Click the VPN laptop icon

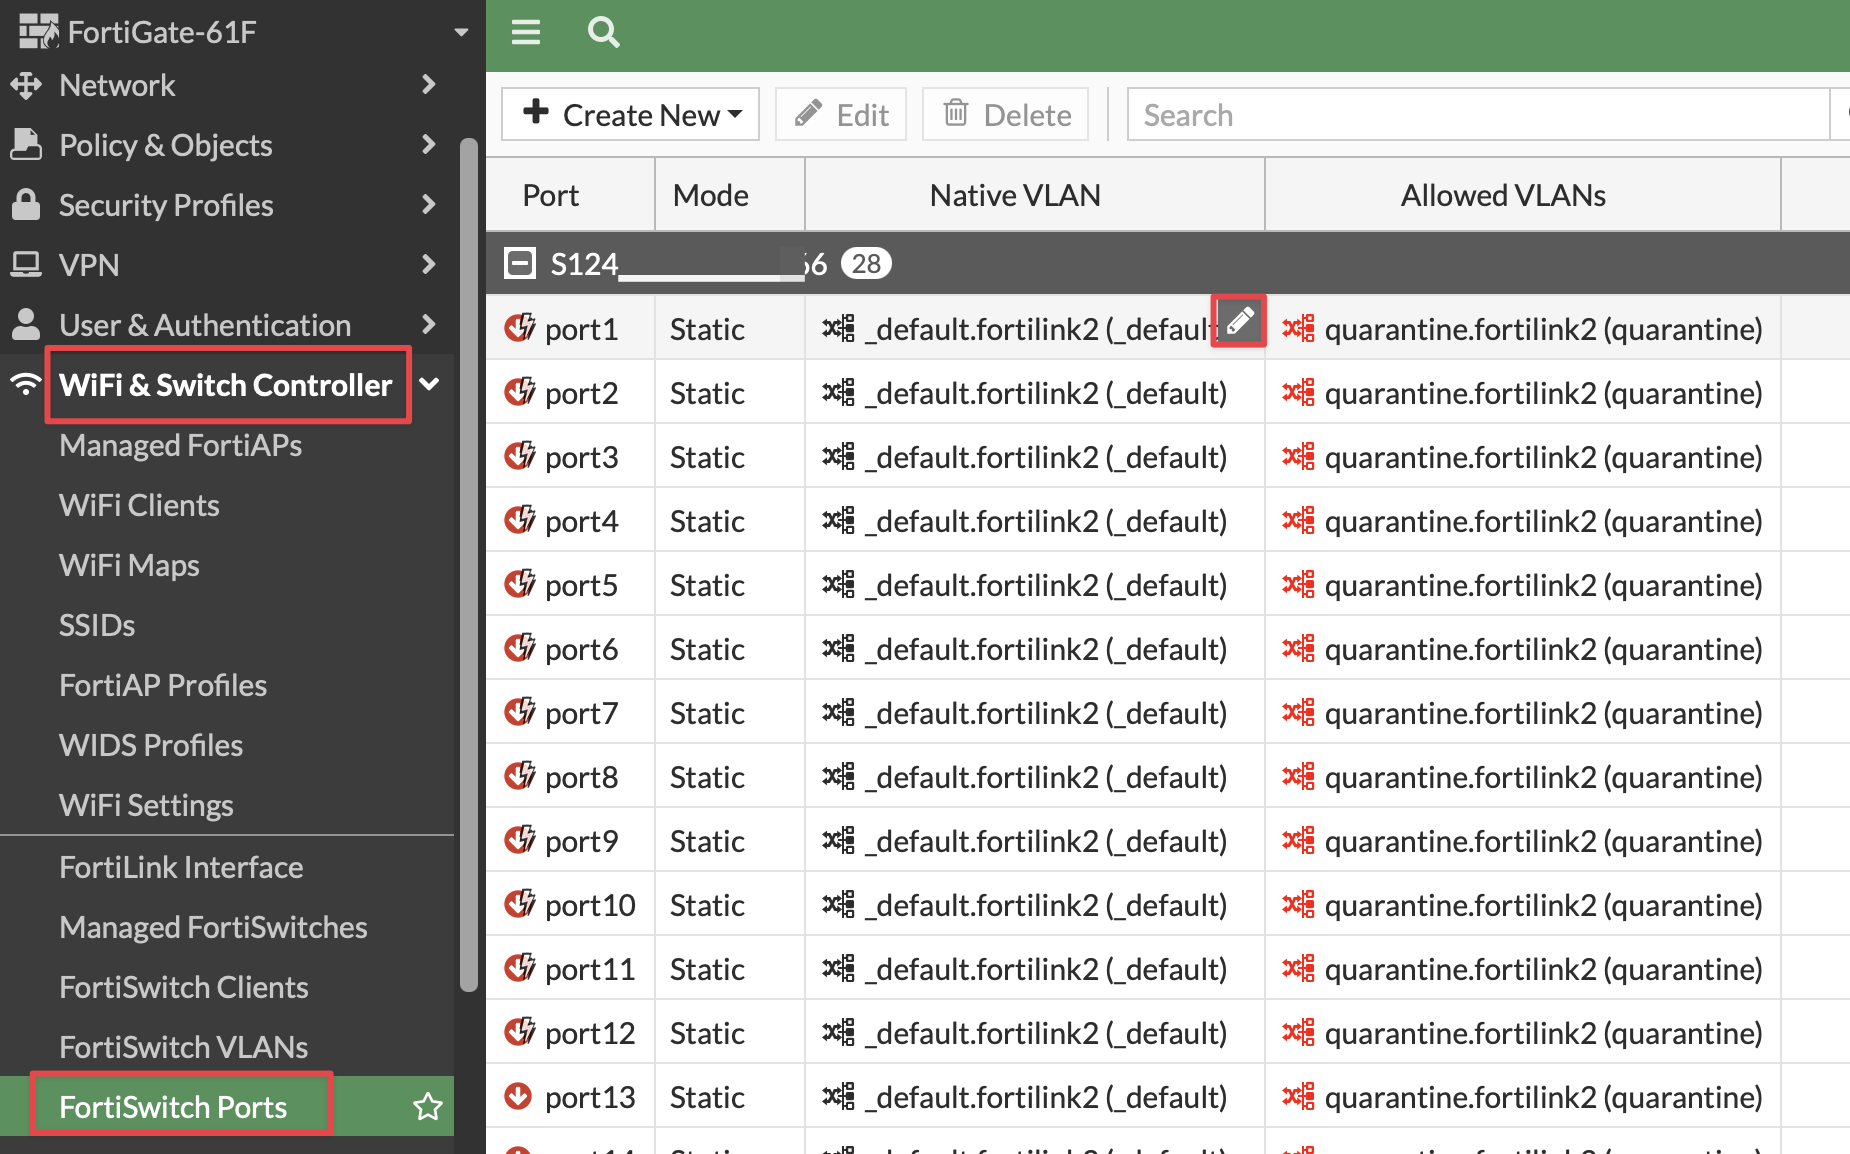pos(26,264)
